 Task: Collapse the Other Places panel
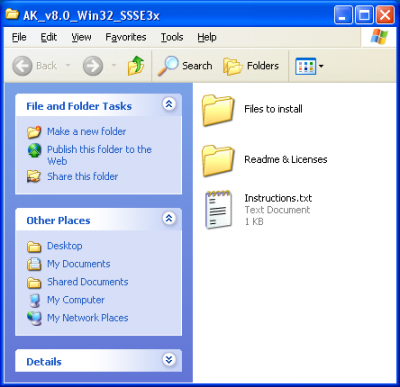click(169, 218)
